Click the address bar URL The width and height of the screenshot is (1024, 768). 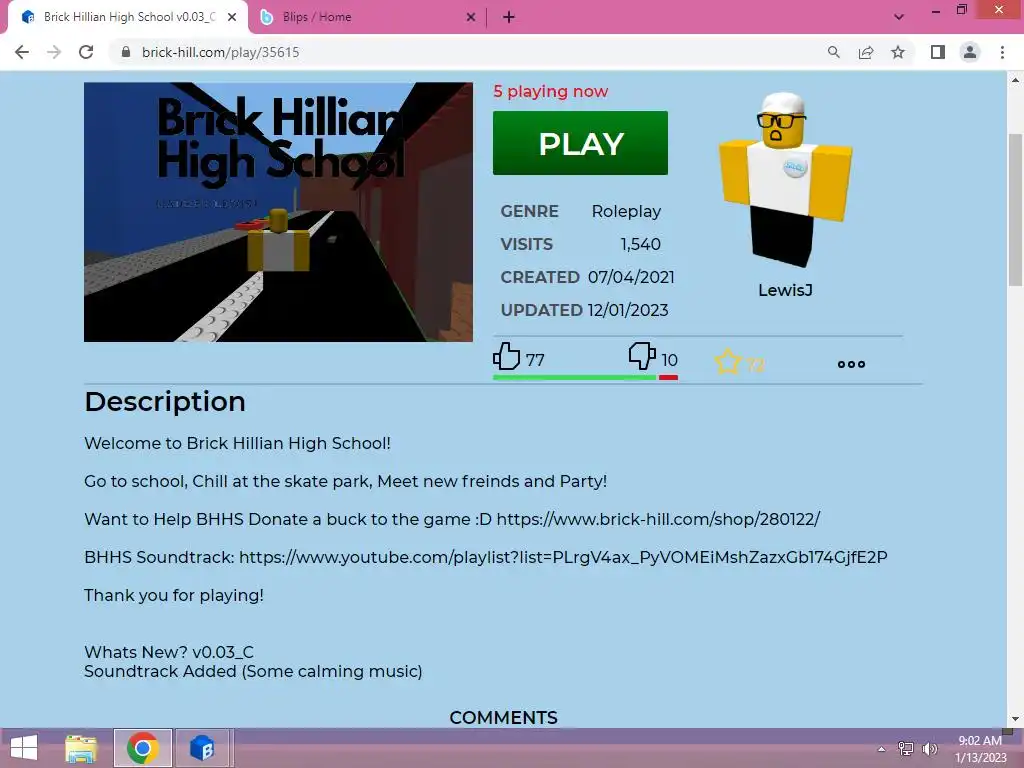click(220, 52)
